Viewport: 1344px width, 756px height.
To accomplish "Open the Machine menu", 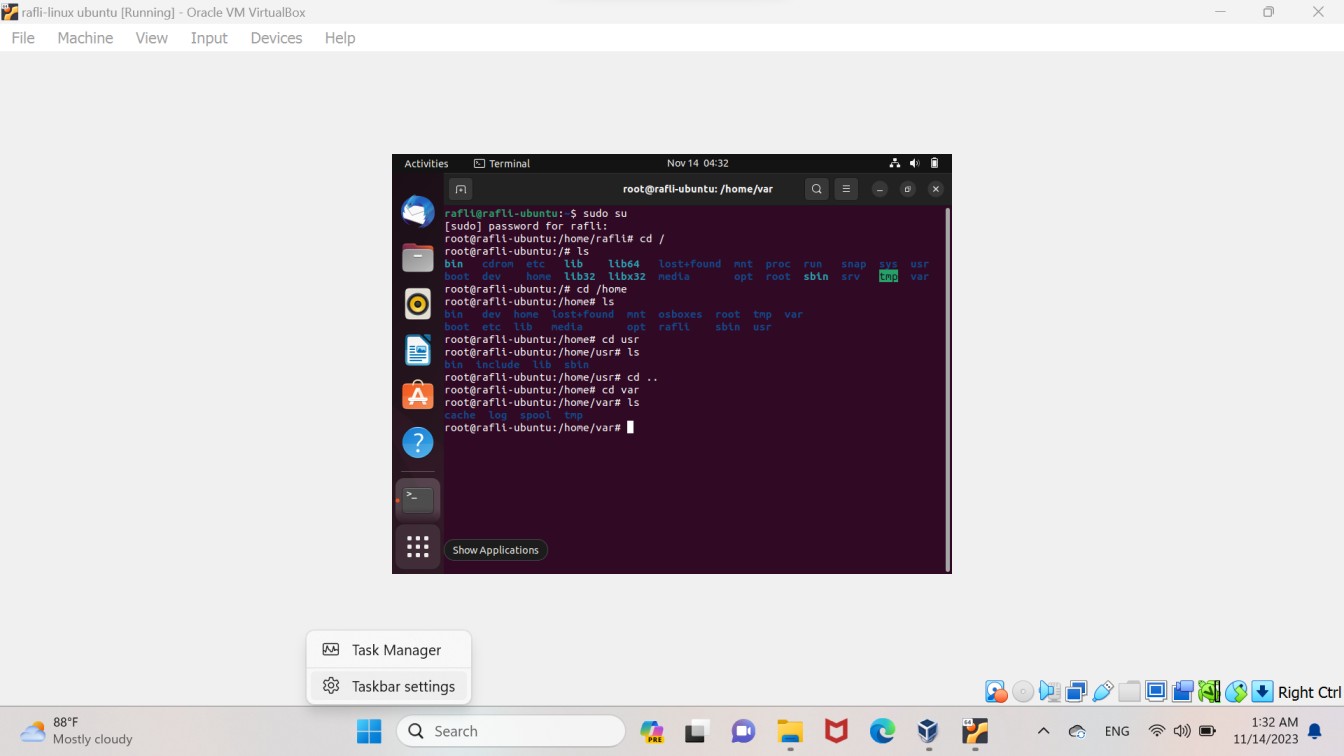I will (x=85, y=38).
